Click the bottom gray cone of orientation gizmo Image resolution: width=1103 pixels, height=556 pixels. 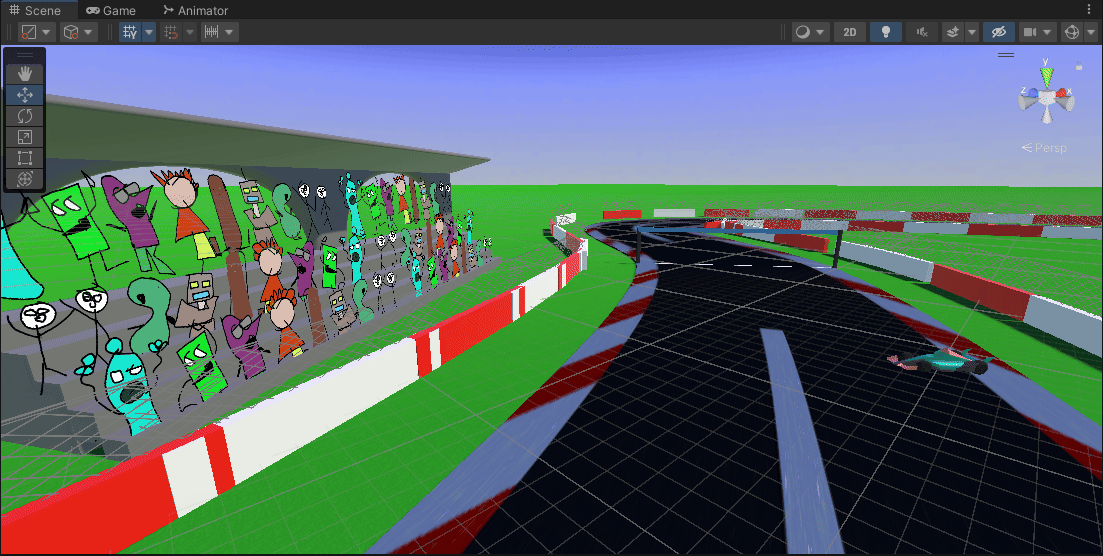pos(1047,115)
